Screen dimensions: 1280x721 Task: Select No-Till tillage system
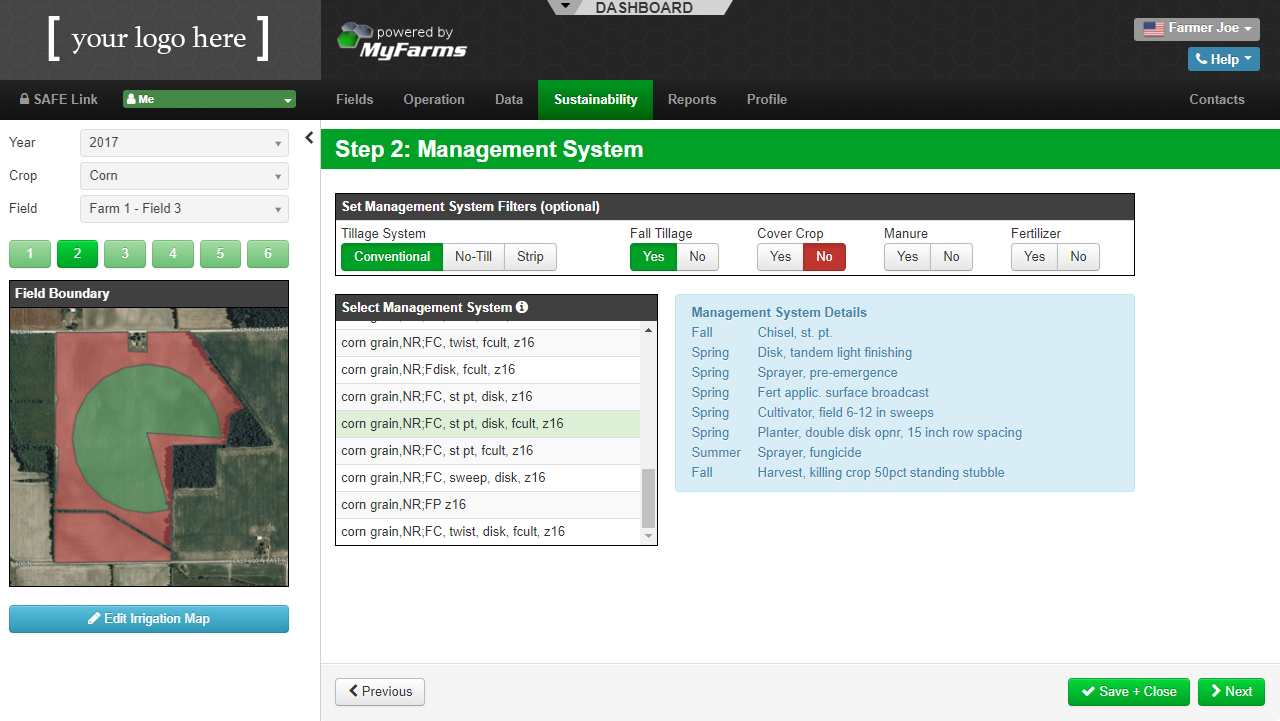click(x=473, y=257)
